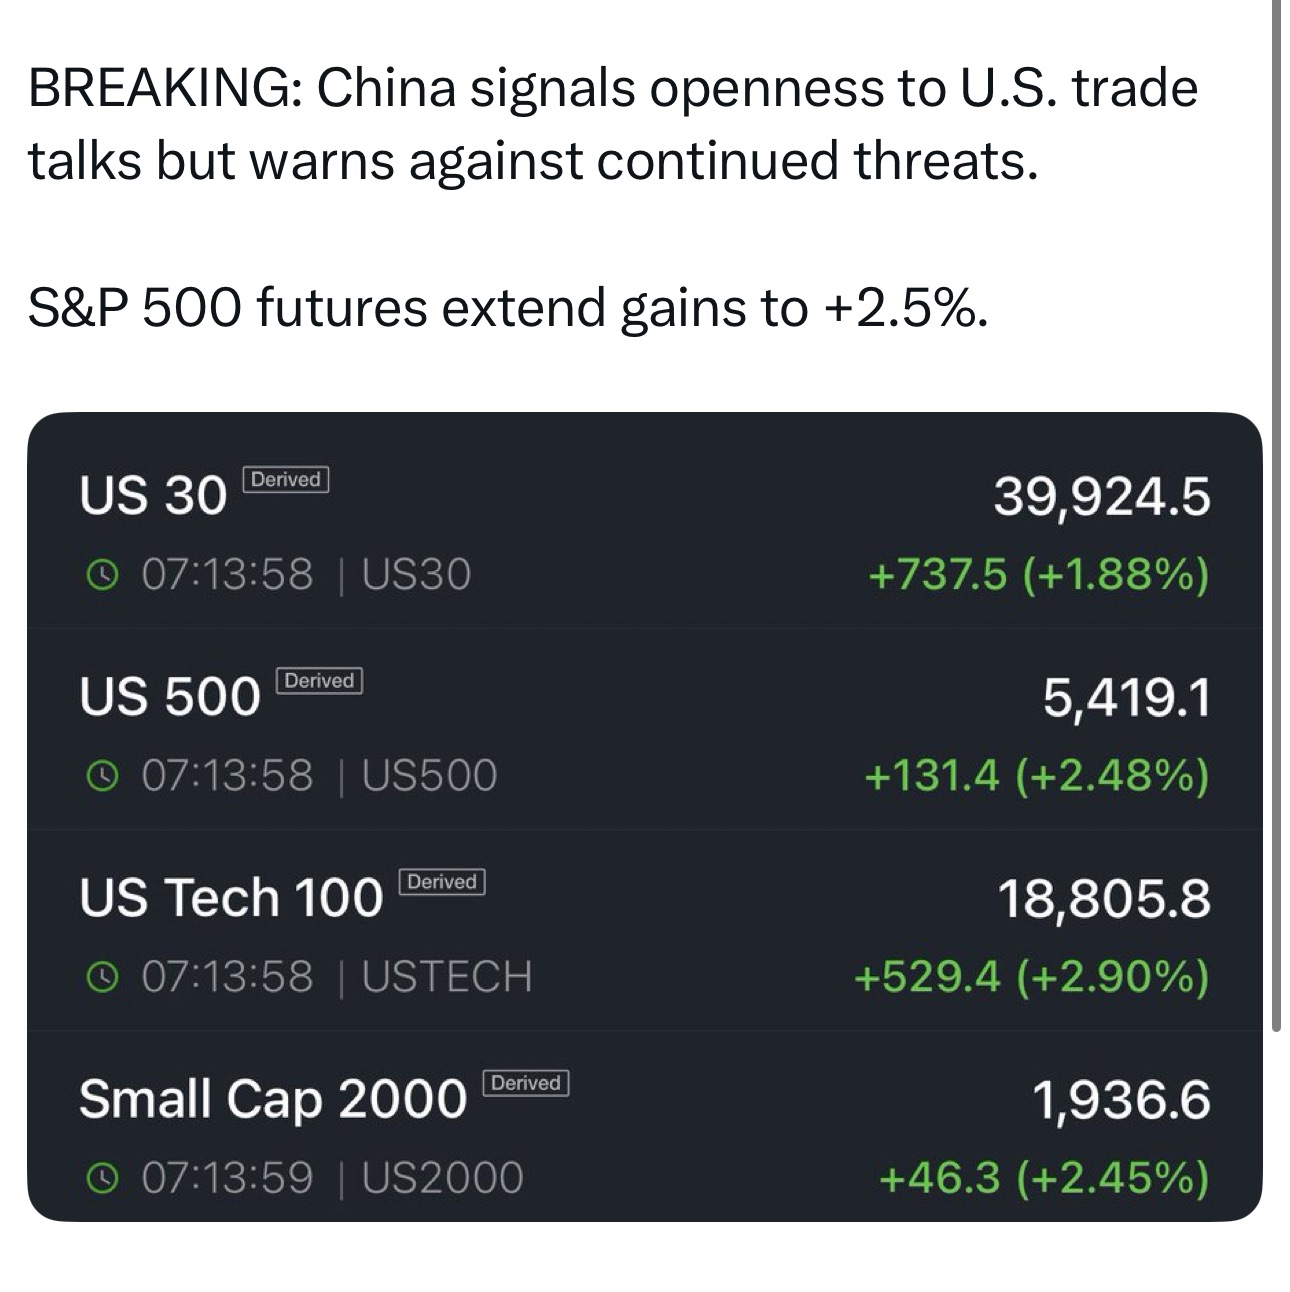Click the clock icon in Small Cap 2000 row
The width and height of the screenshot is (1290, 1292).
pyautogui.click(x=100, y=1178)
